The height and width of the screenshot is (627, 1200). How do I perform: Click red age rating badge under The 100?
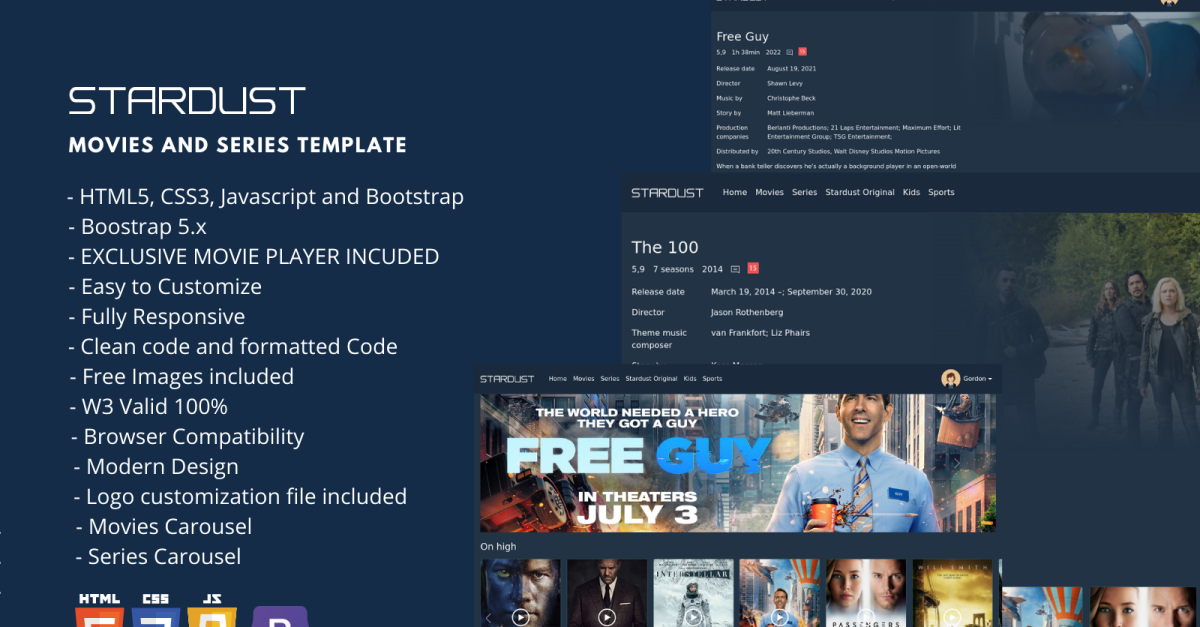[753, 268]
